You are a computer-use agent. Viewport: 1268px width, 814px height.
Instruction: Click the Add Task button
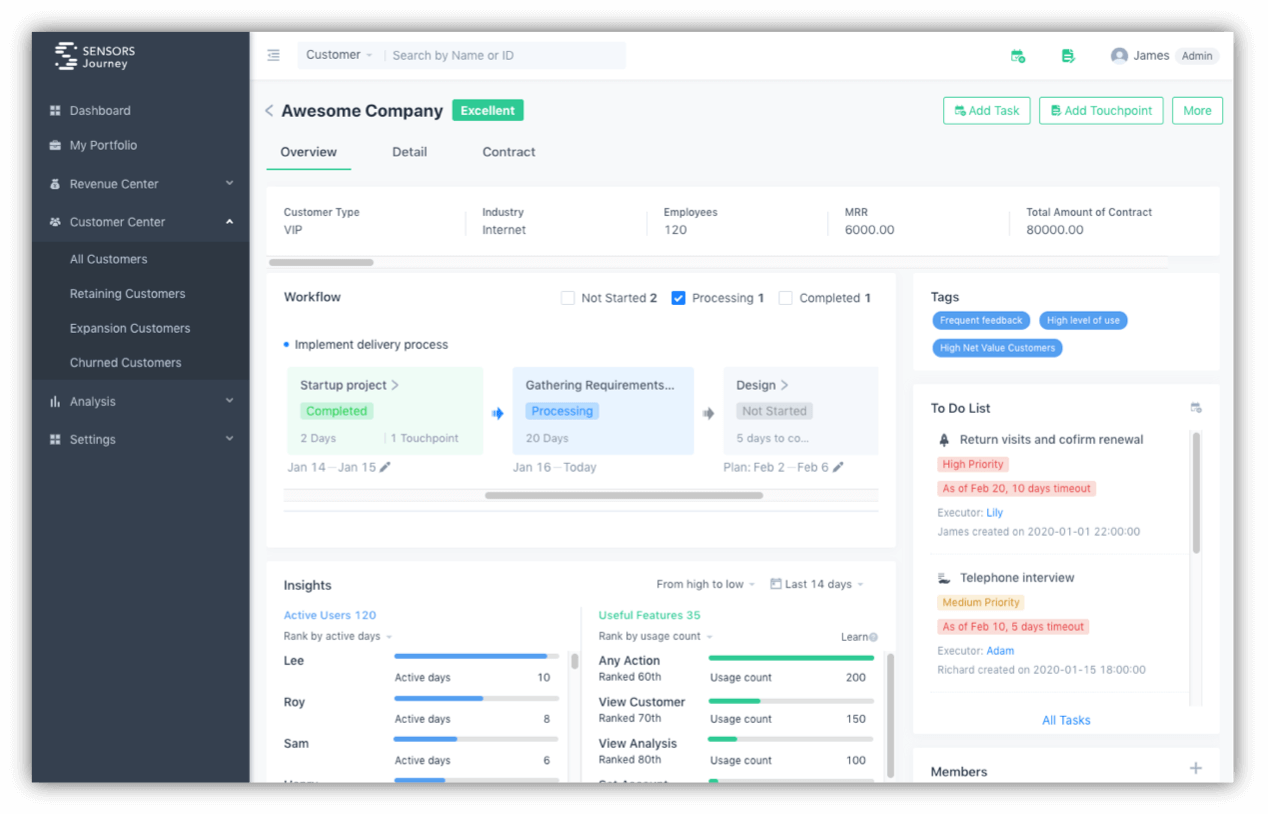tap(987, 111)
